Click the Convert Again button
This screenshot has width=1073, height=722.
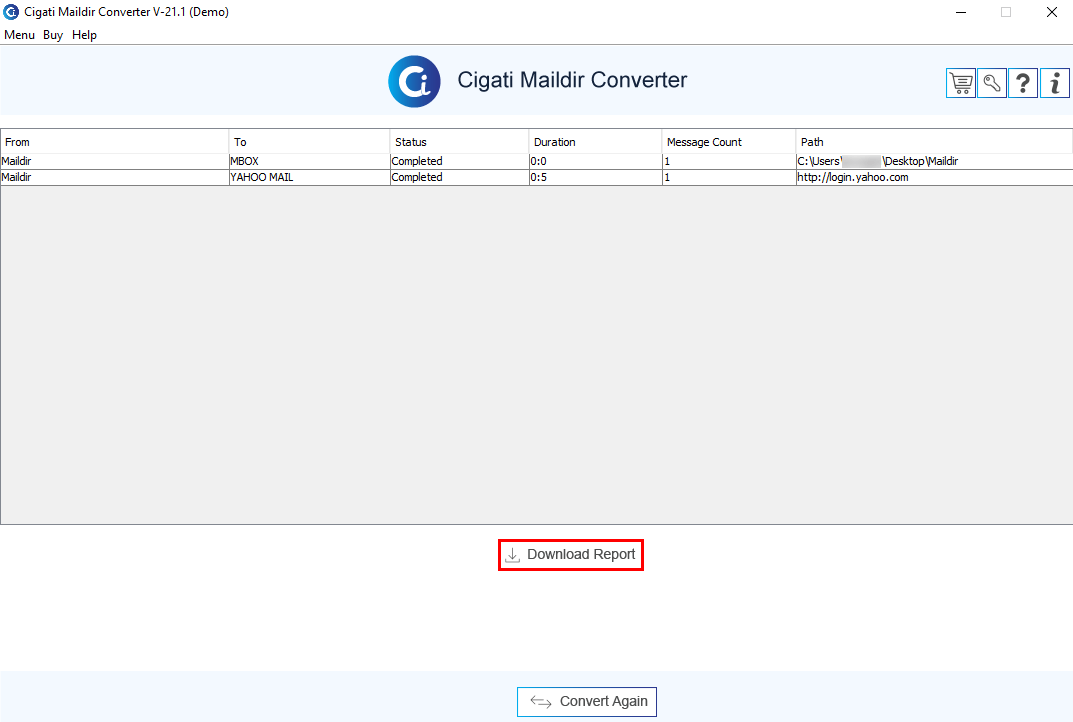(x=586, y=701)
